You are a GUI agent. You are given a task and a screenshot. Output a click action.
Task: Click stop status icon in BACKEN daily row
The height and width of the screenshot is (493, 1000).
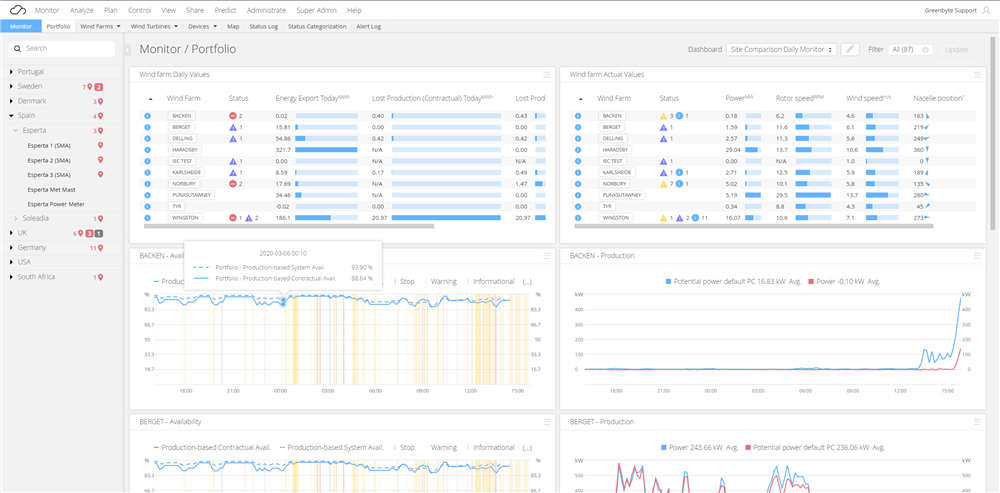tap(233, 116)
